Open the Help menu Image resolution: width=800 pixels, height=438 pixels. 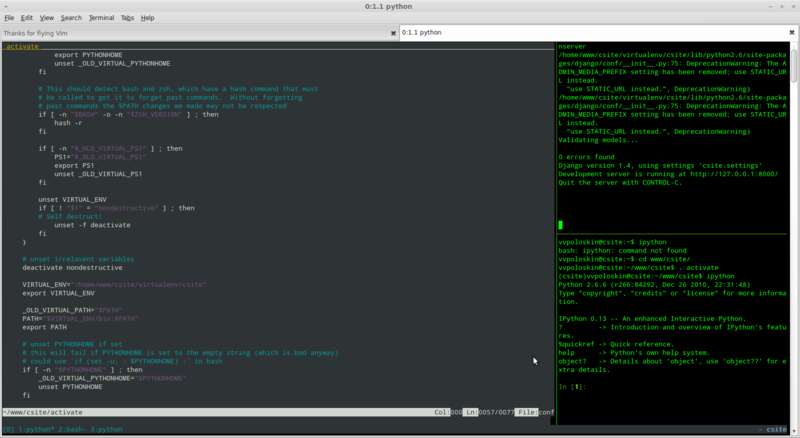(147, 18)
